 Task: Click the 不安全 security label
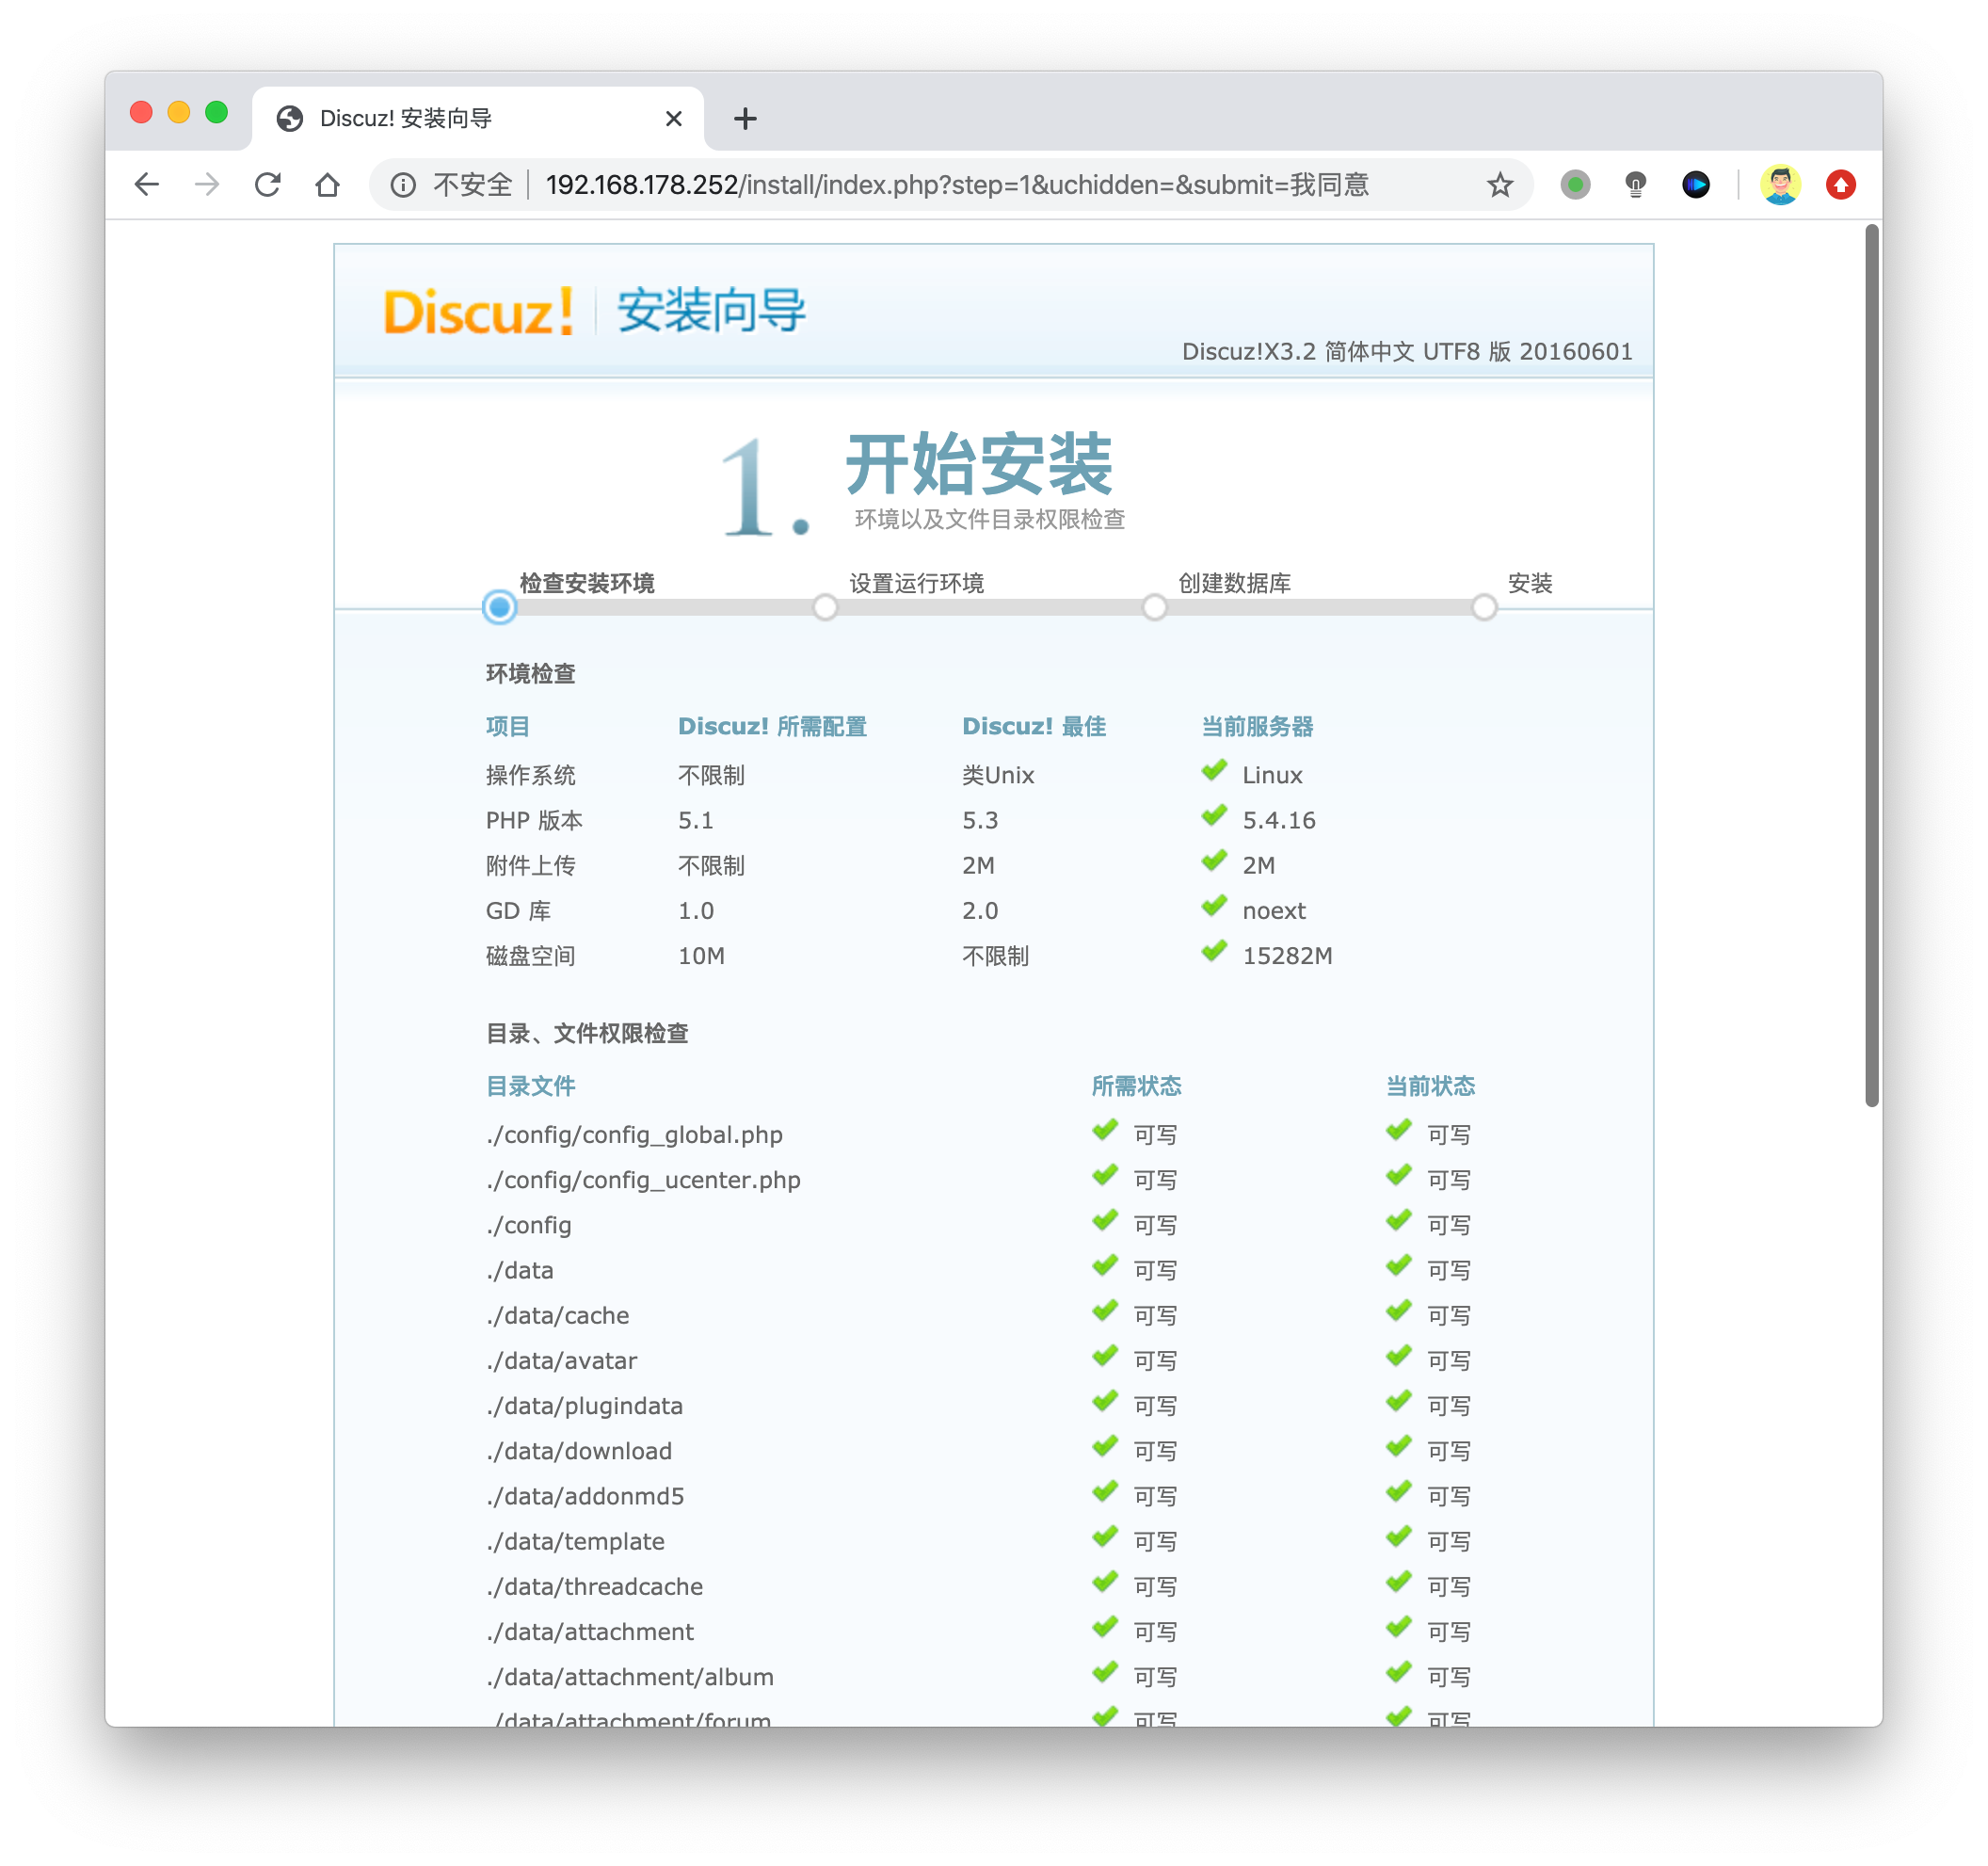pyautogui.click(x=472, y=185)
